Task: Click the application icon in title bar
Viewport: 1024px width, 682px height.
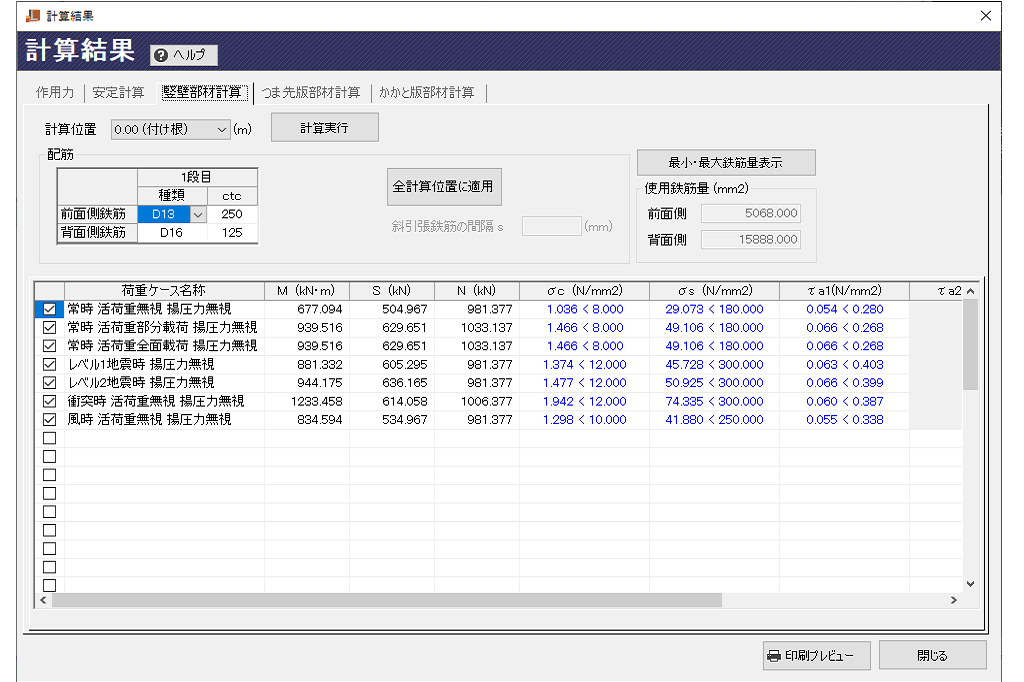Action: coord(33,16)
